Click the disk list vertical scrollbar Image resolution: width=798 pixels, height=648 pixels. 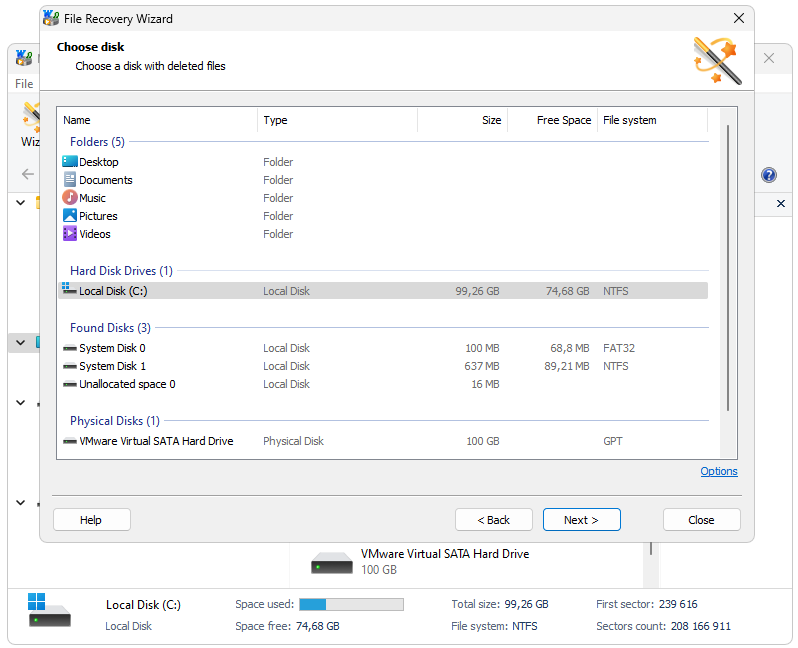(727, 270)
